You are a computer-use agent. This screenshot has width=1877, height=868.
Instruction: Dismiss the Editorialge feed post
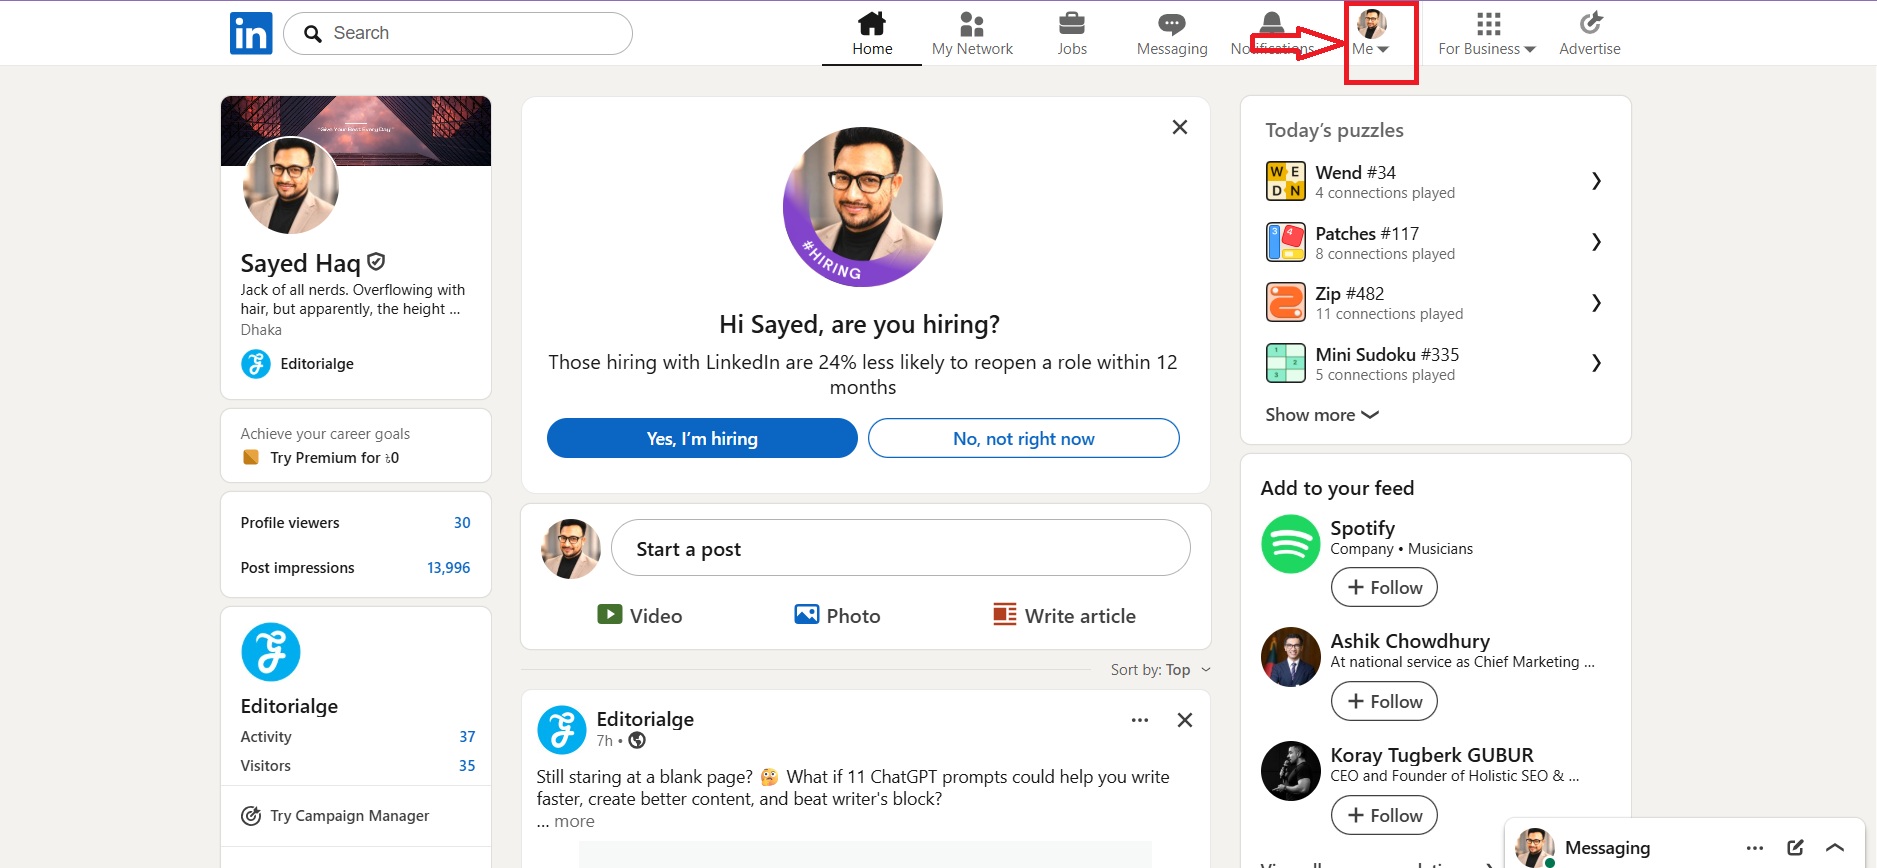tap(1185, 720)
